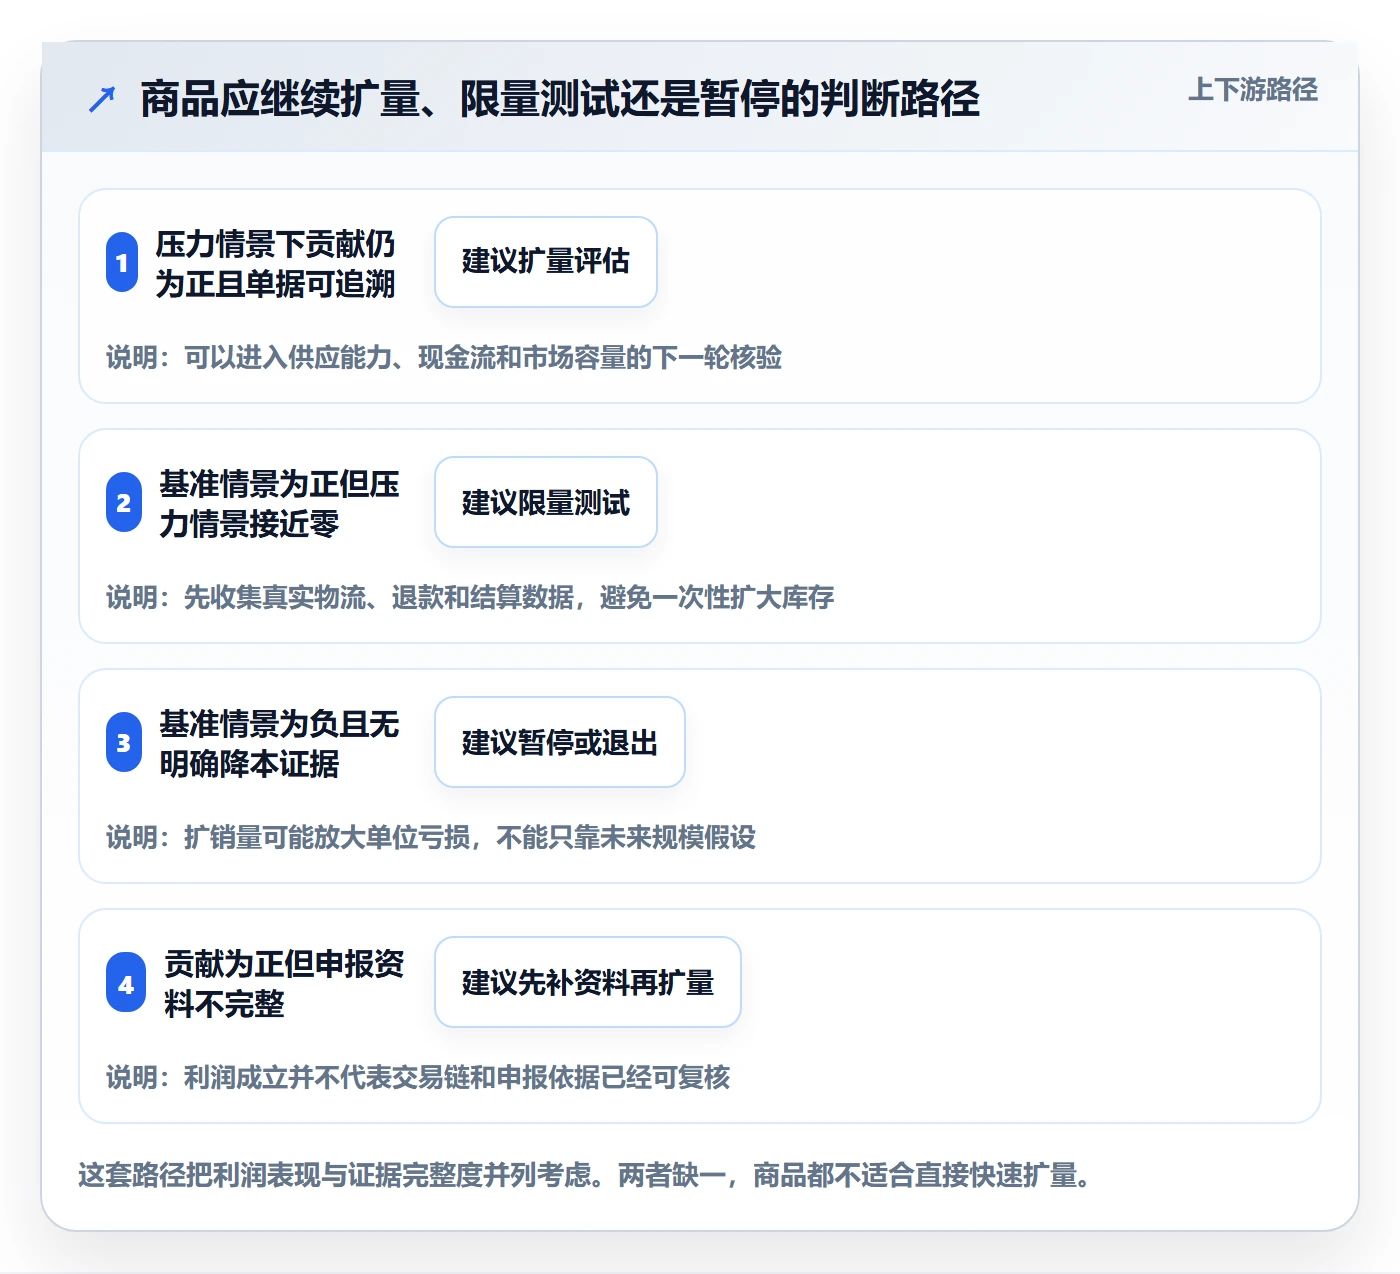This screenshot has width=1400, height=1274.
Task: Select the 建议扩量评估 button
Action: (x=546, y=262)
